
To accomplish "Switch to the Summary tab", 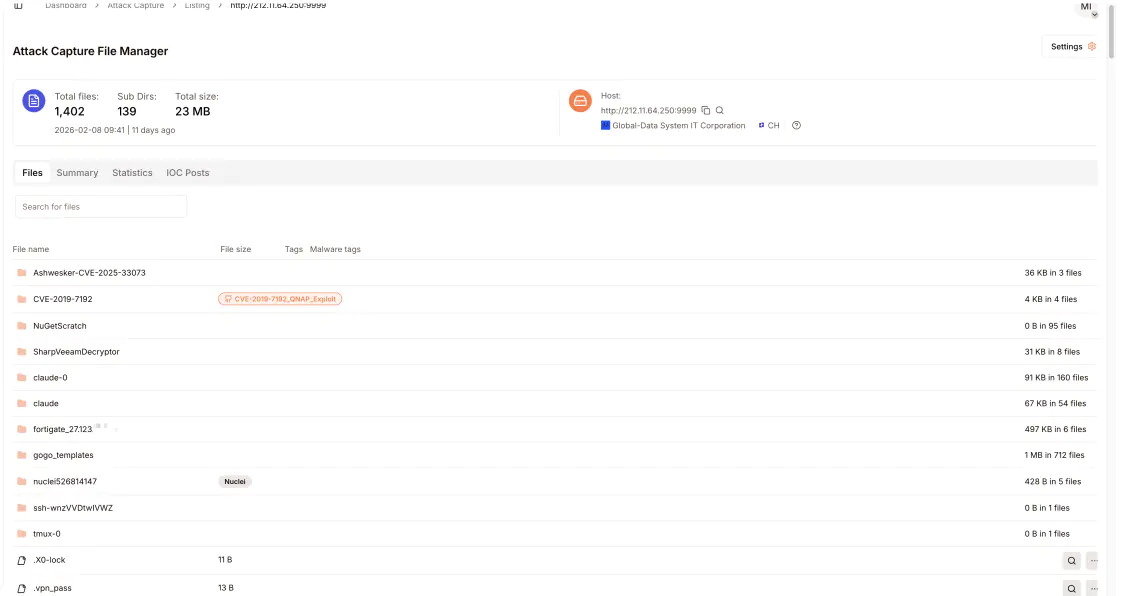I will pyautogui.click(x=77, y=173).
